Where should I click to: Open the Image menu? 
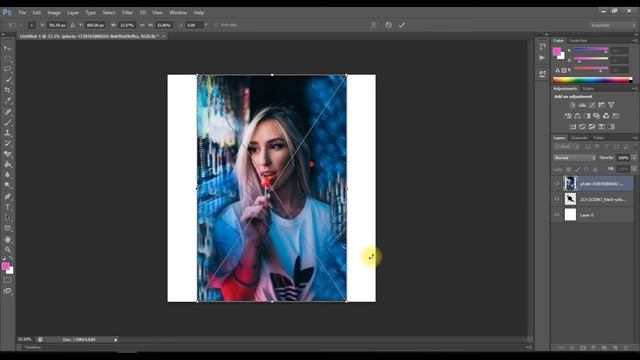tap(54, 13)
